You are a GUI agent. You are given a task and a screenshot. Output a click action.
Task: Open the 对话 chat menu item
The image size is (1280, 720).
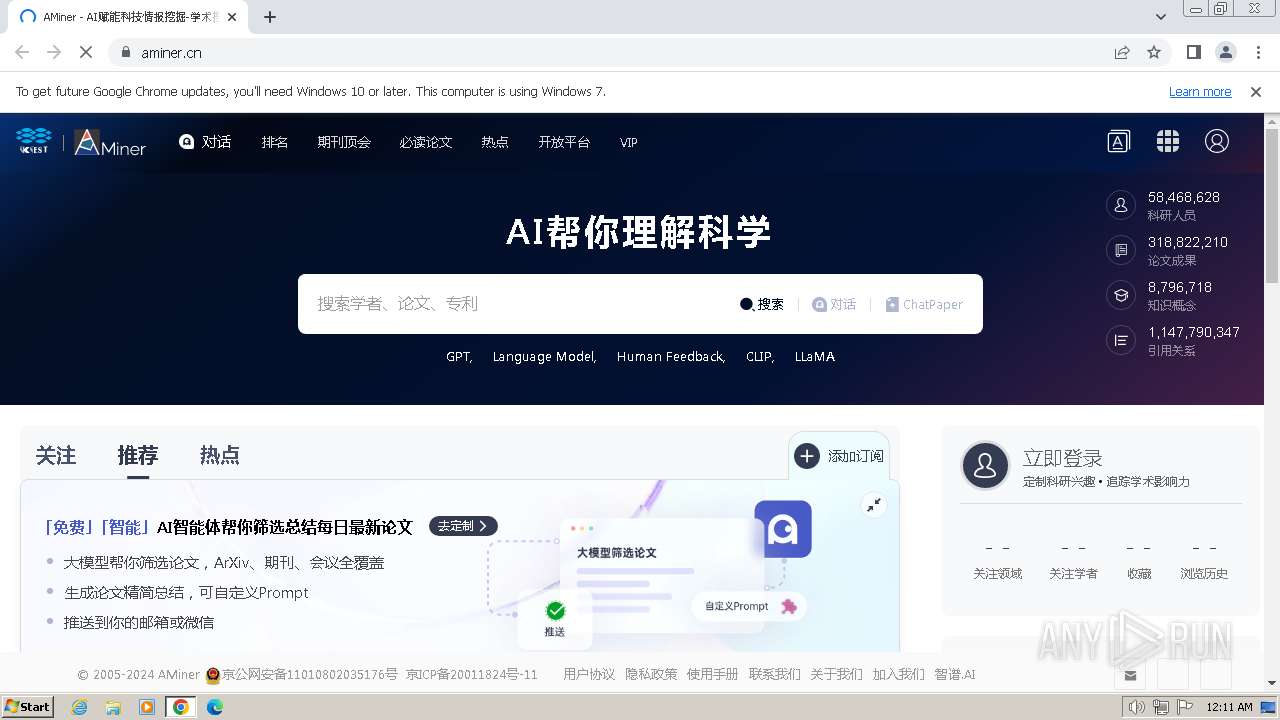tap(205, 142)
